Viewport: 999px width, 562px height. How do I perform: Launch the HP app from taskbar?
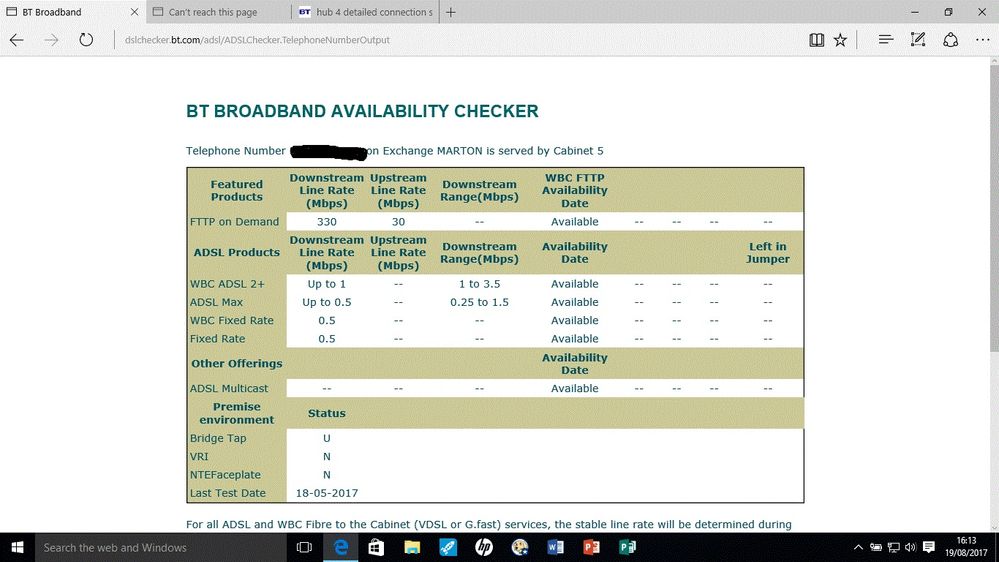point(484,547)
